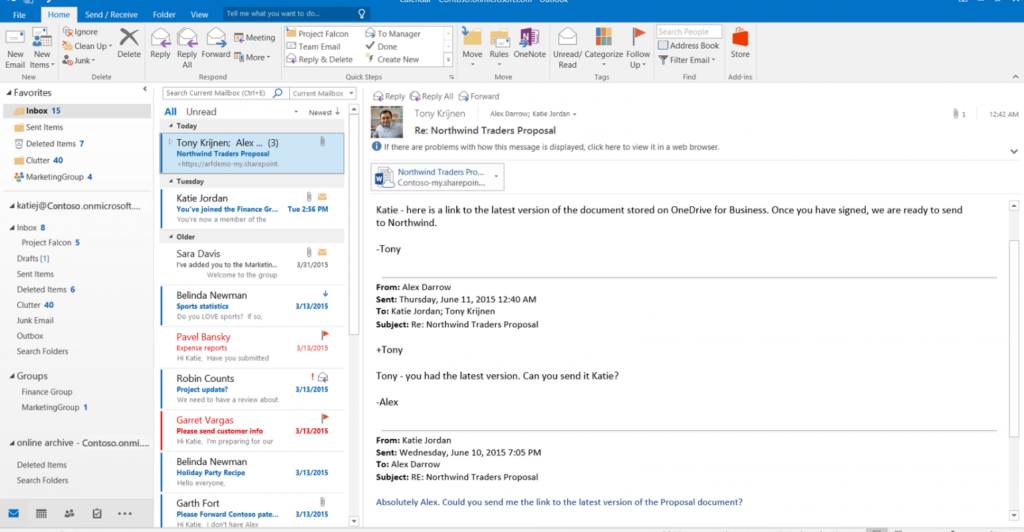This screenshot has height=532, width=1024.
Task: Click the Reply button in reading pane
Action: pyautogui.click(x=389, y=97)
